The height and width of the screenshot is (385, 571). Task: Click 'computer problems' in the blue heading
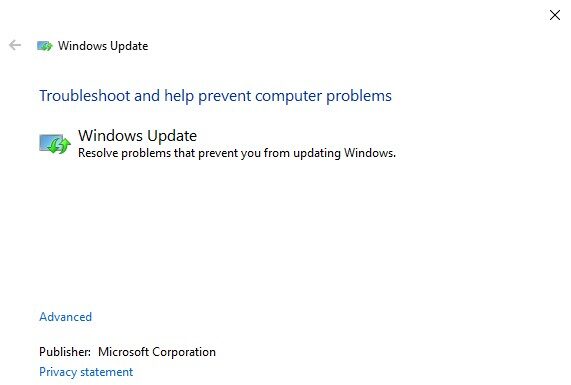pyautogui.click(x=323, y=96)
